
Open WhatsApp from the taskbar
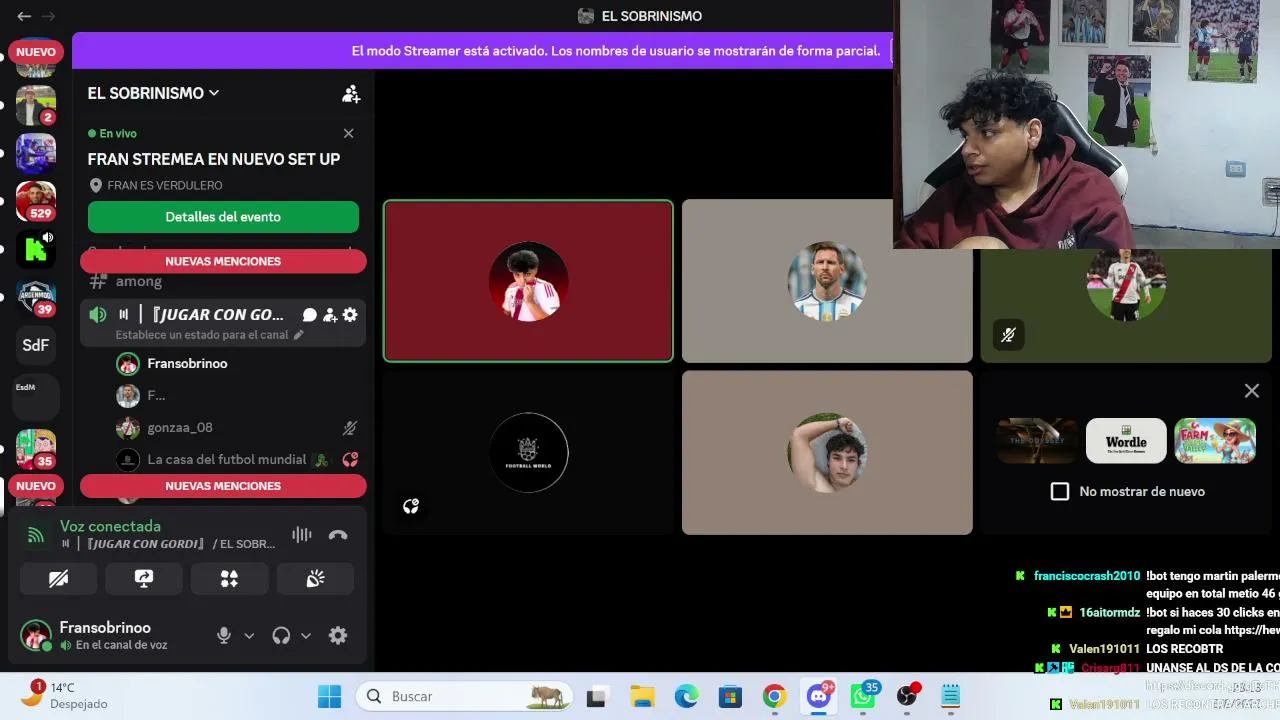click(863, 696)
